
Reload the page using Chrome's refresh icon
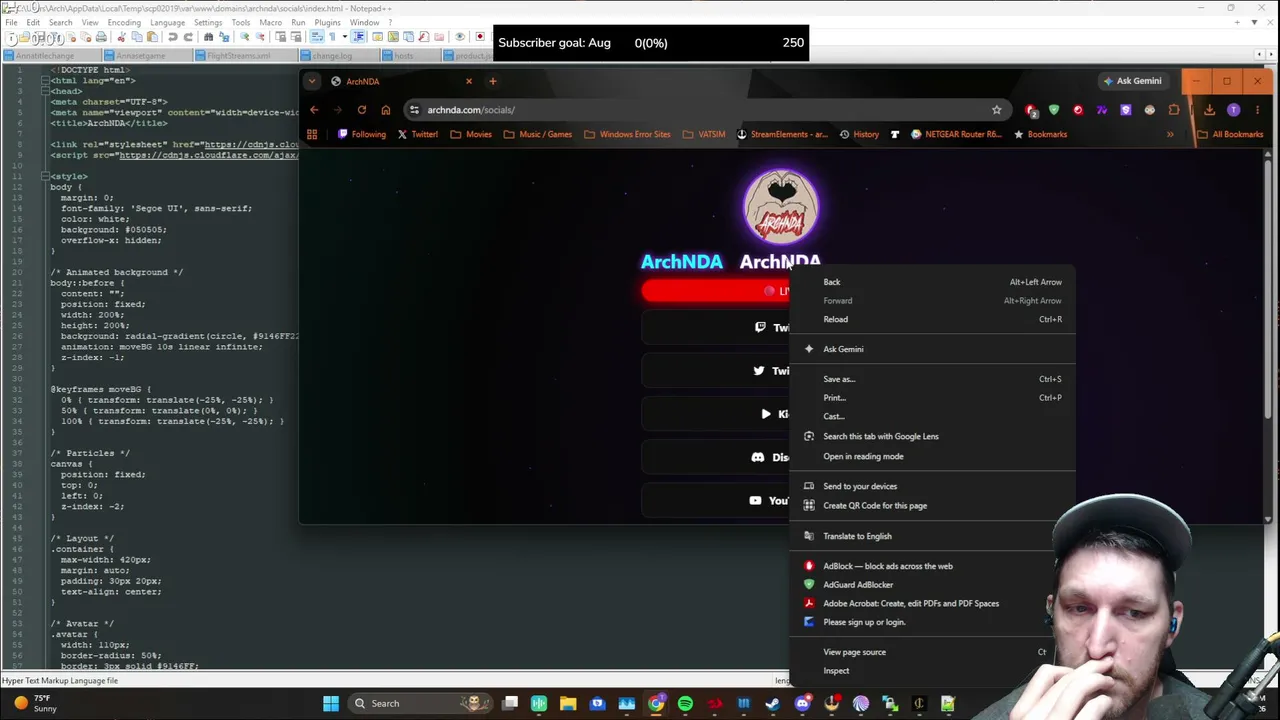[x=361, y=110]
